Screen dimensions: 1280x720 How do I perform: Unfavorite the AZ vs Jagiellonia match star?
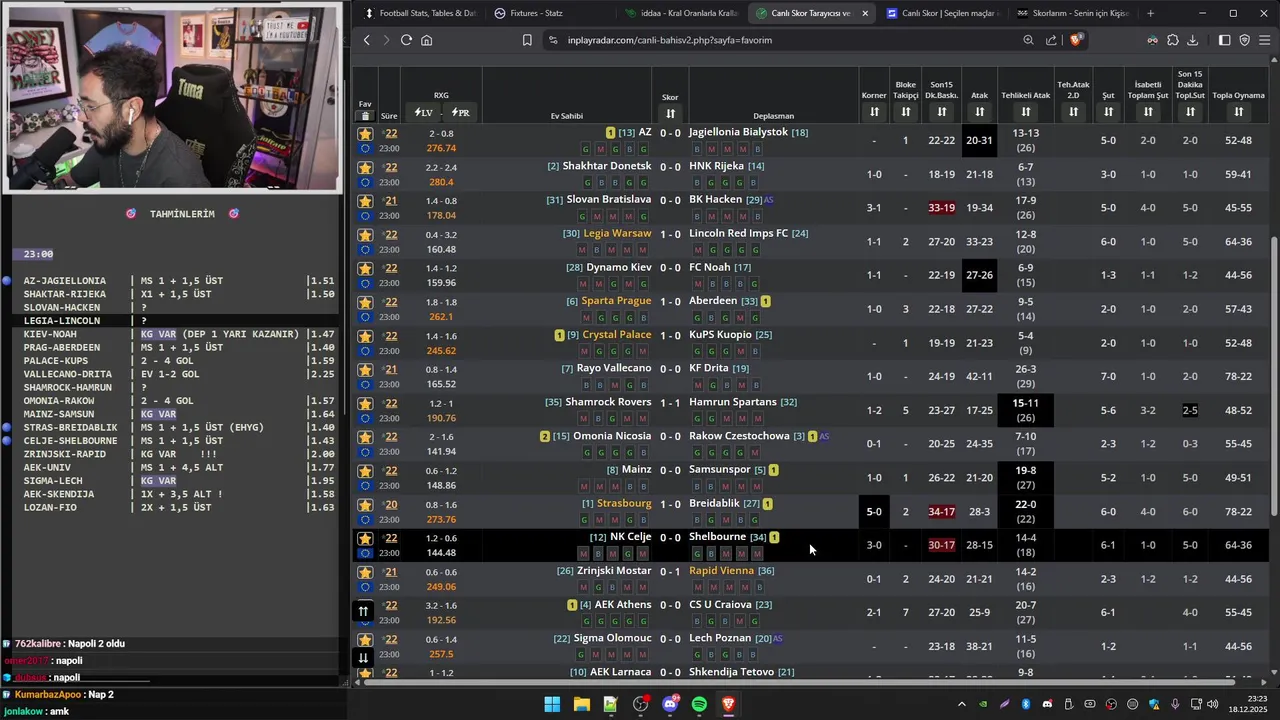[x=365, y=133]
